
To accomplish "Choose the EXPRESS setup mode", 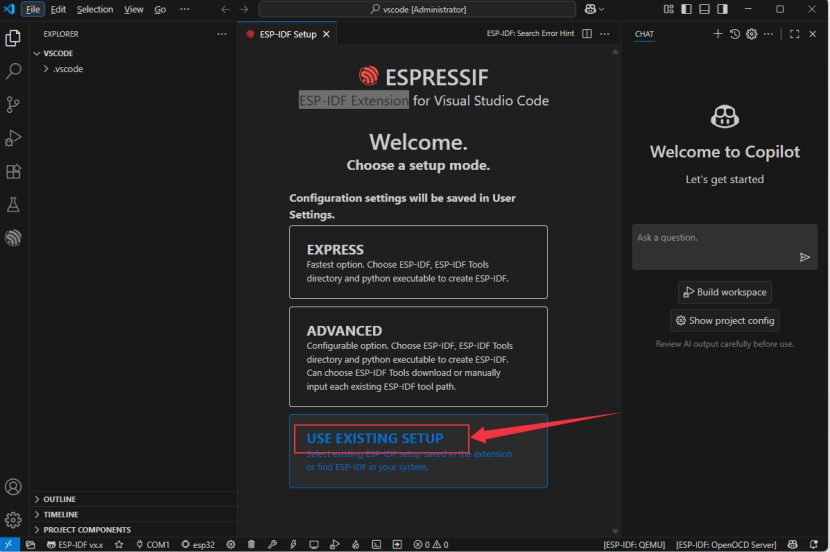I will [x=418, y=262].
